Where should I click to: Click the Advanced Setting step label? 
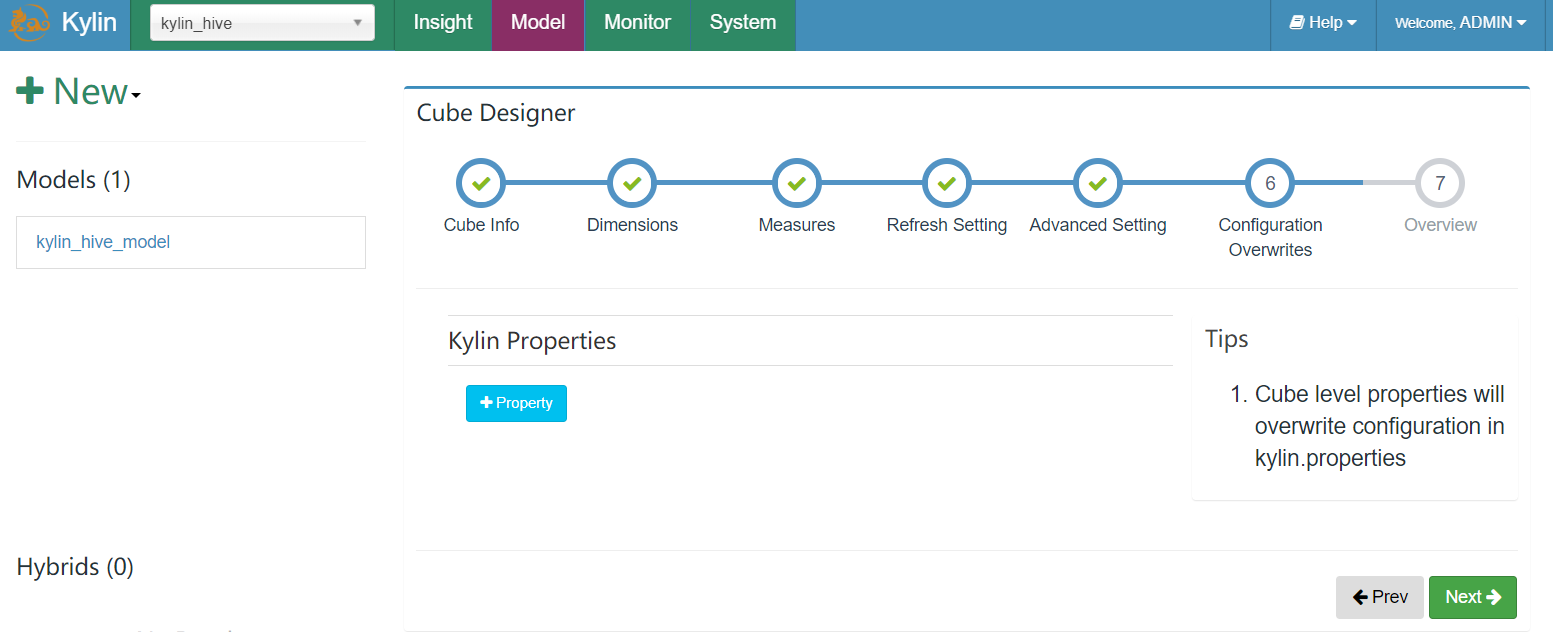[x=1098, y=225]
